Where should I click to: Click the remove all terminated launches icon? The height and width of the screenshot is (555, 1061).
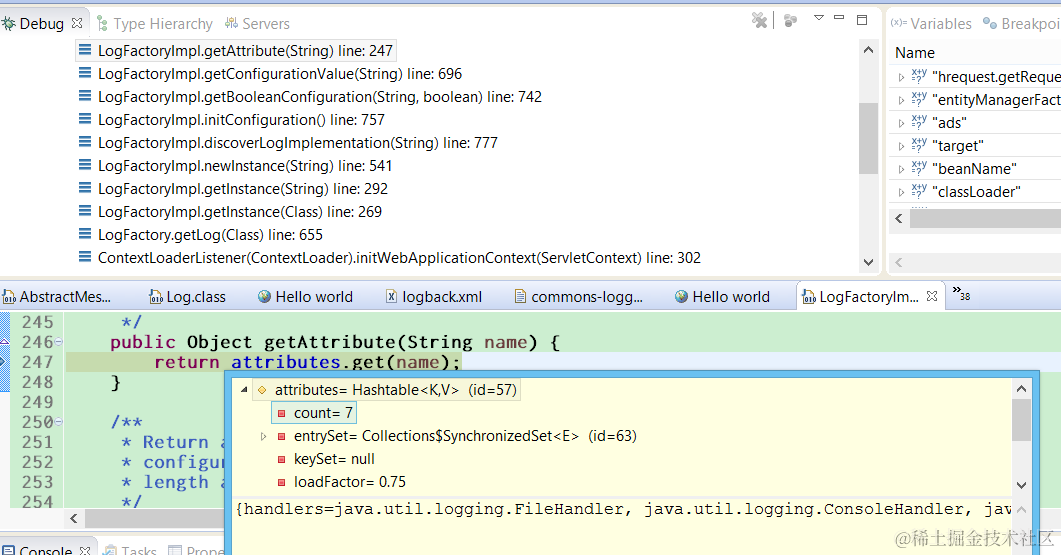[x=760, y=21]
